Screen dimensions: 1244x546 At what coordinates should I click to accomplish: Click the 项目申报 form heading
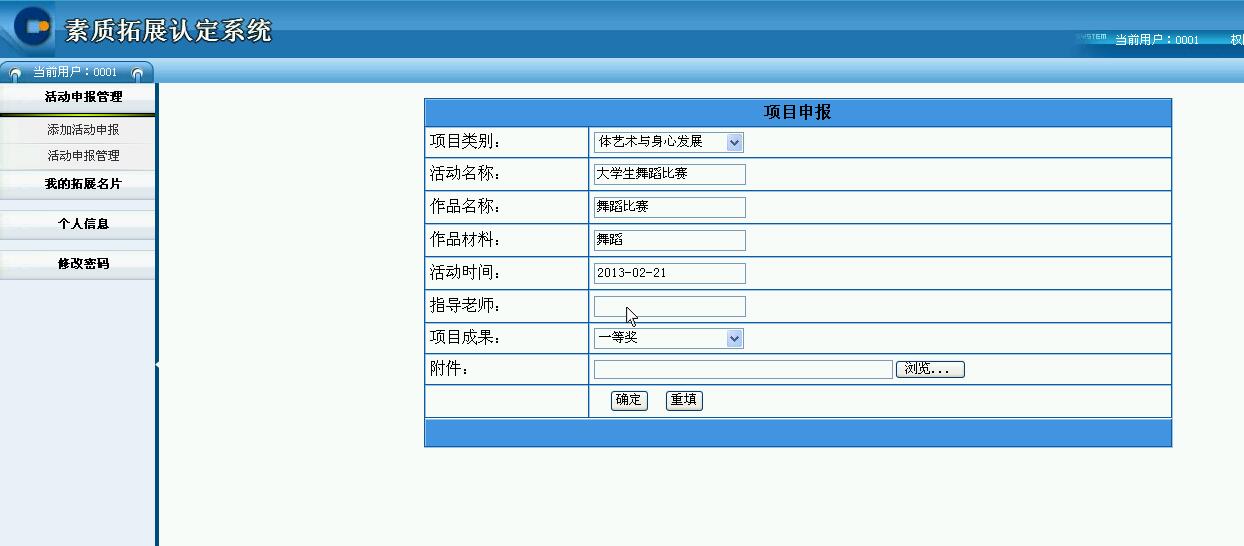(797, 112)
